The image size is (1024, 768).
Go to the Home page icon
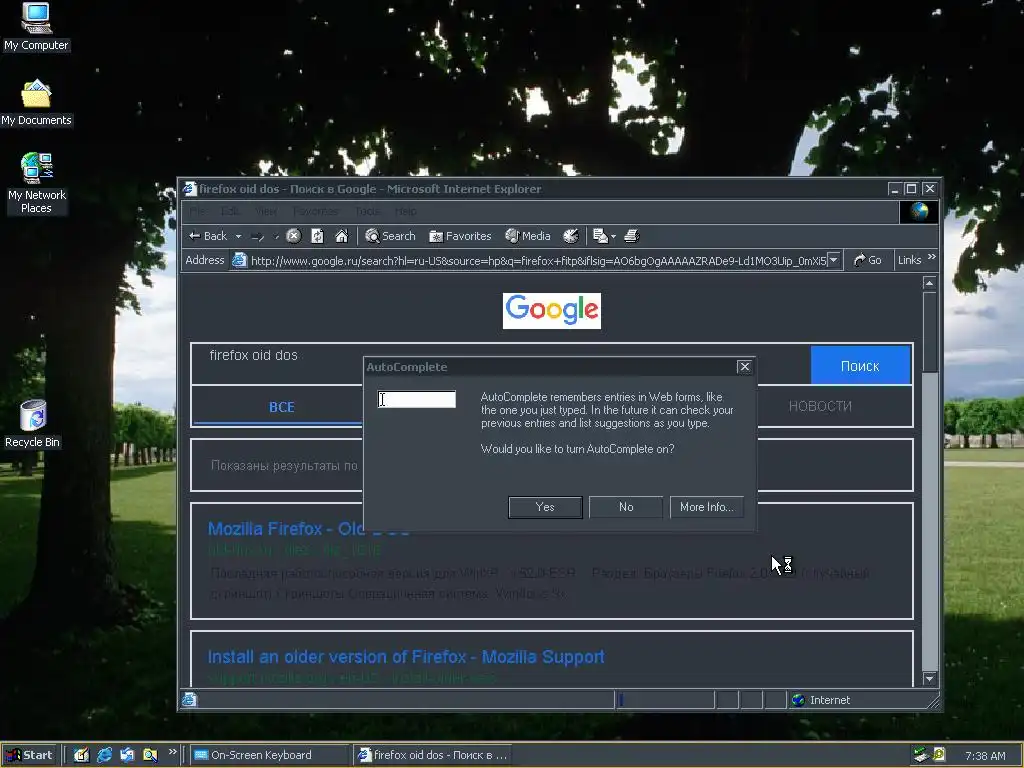(x=342, y=236)
